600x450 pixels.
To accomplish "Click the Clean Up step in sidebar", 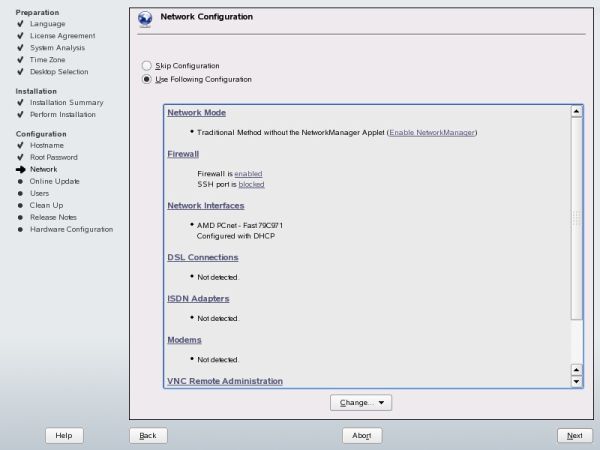I will pos(47,205).
